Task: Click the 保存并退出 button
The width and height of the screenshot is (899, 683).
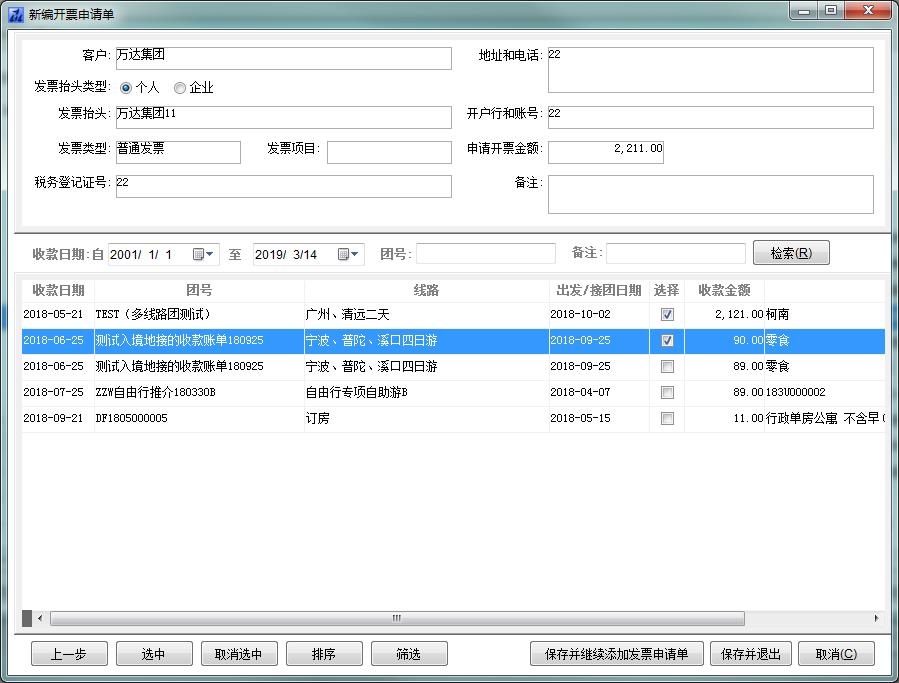Action: click(751, 654)
